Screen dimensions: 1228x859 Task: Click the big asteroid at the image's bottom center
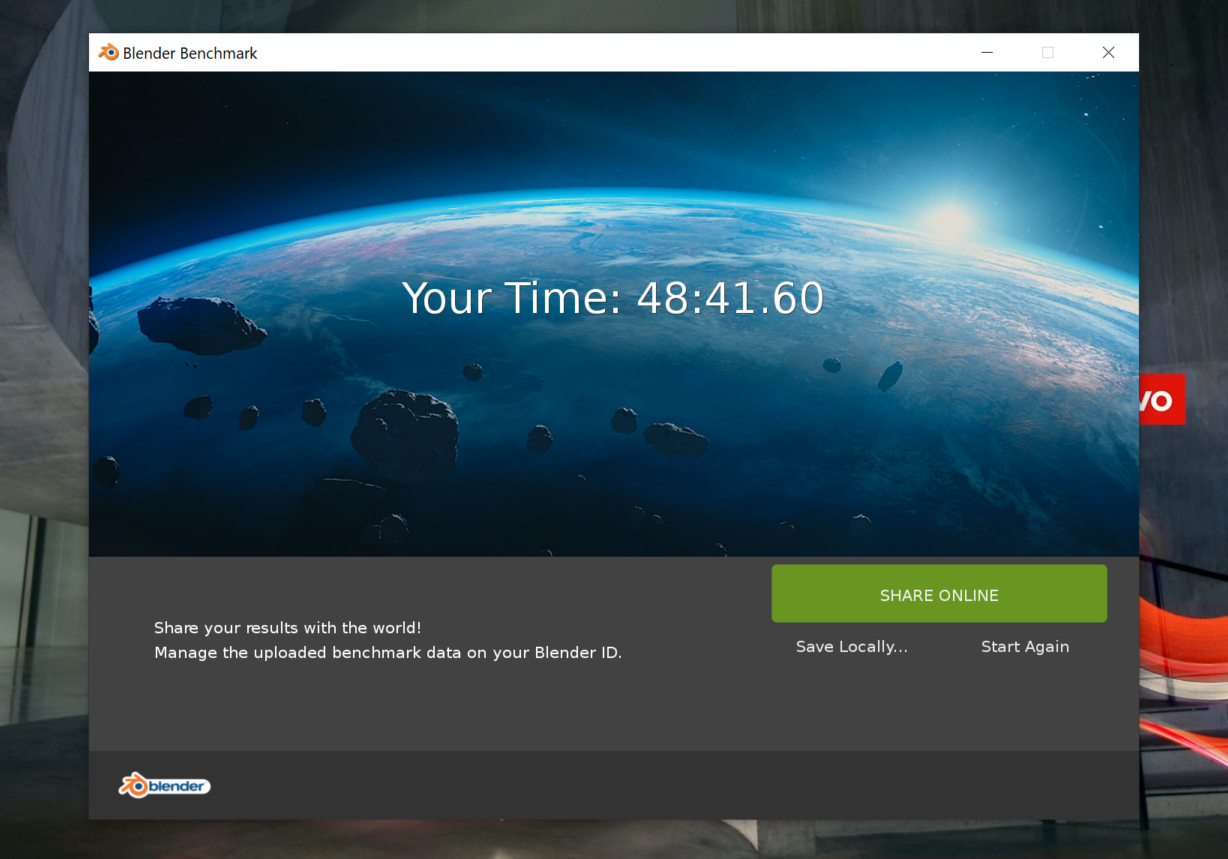[405, 430]
